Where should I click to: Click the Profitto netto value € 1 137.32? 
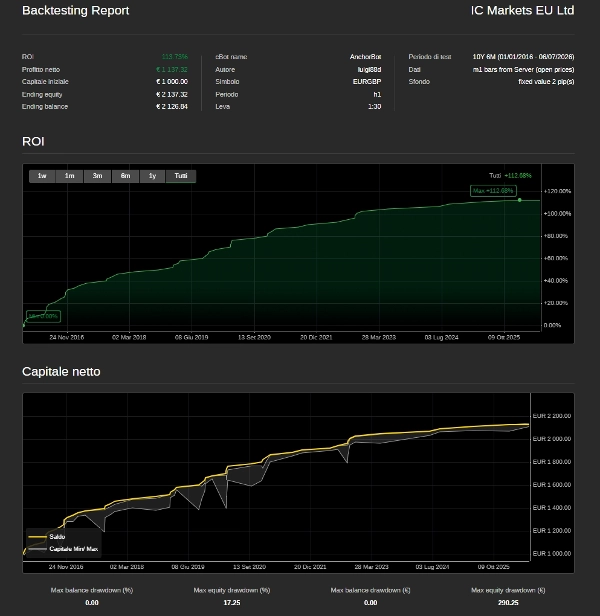pos(172,70)
